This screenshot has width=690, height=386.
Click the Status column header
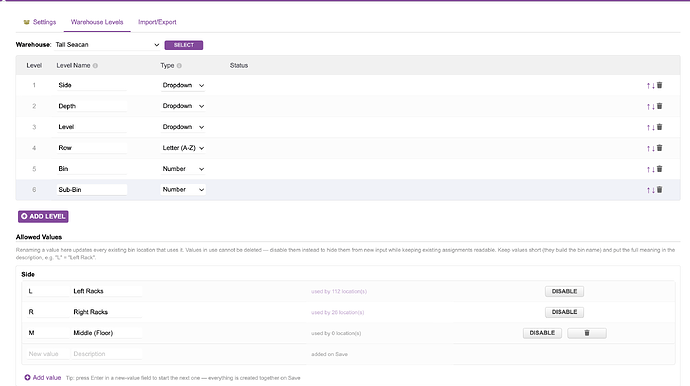pyautogui.click(x=239, y=66)
